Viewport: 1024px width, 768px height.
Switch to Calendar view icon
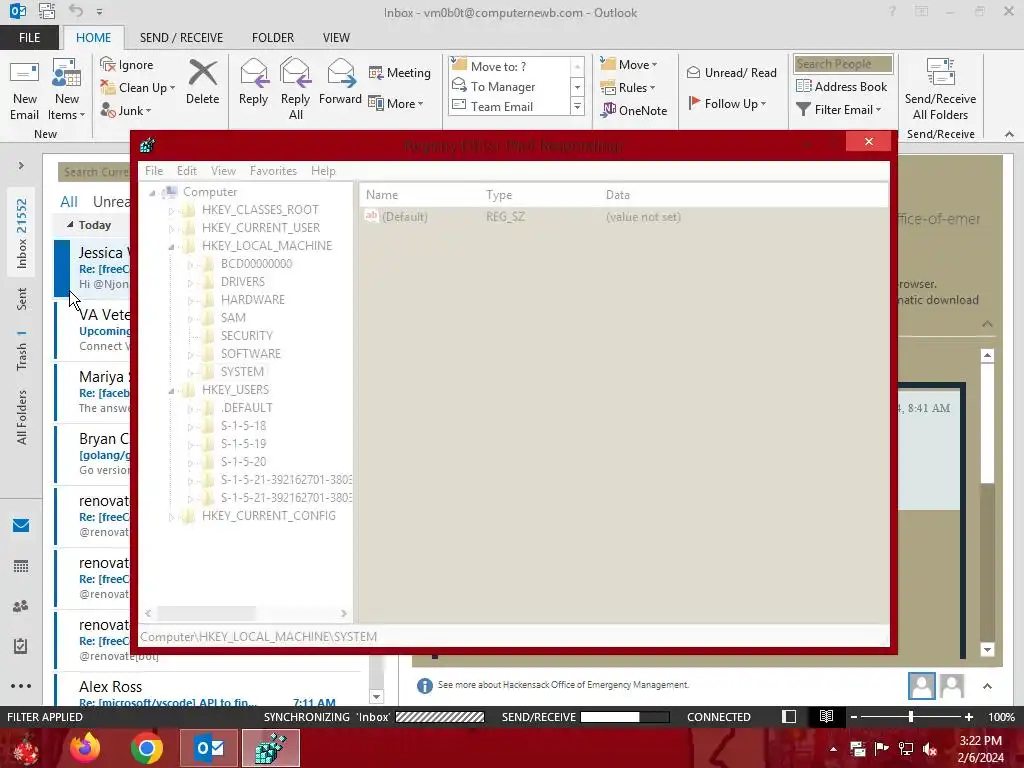(x=21, y=566)
